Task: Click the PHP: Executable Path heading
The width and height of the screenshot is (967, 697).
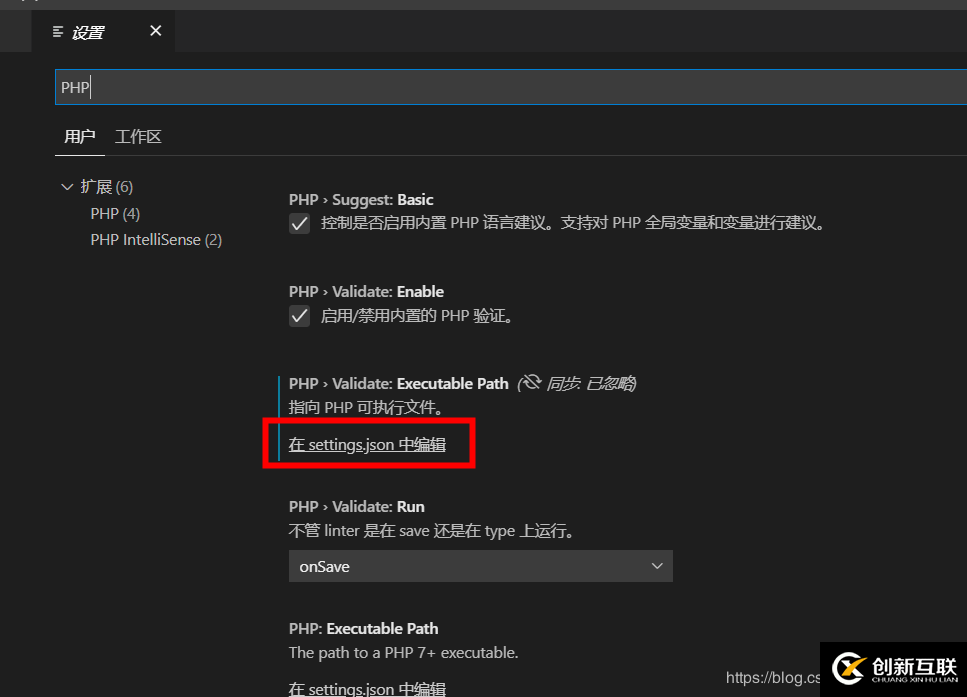Action: click(x=363, y=629)
